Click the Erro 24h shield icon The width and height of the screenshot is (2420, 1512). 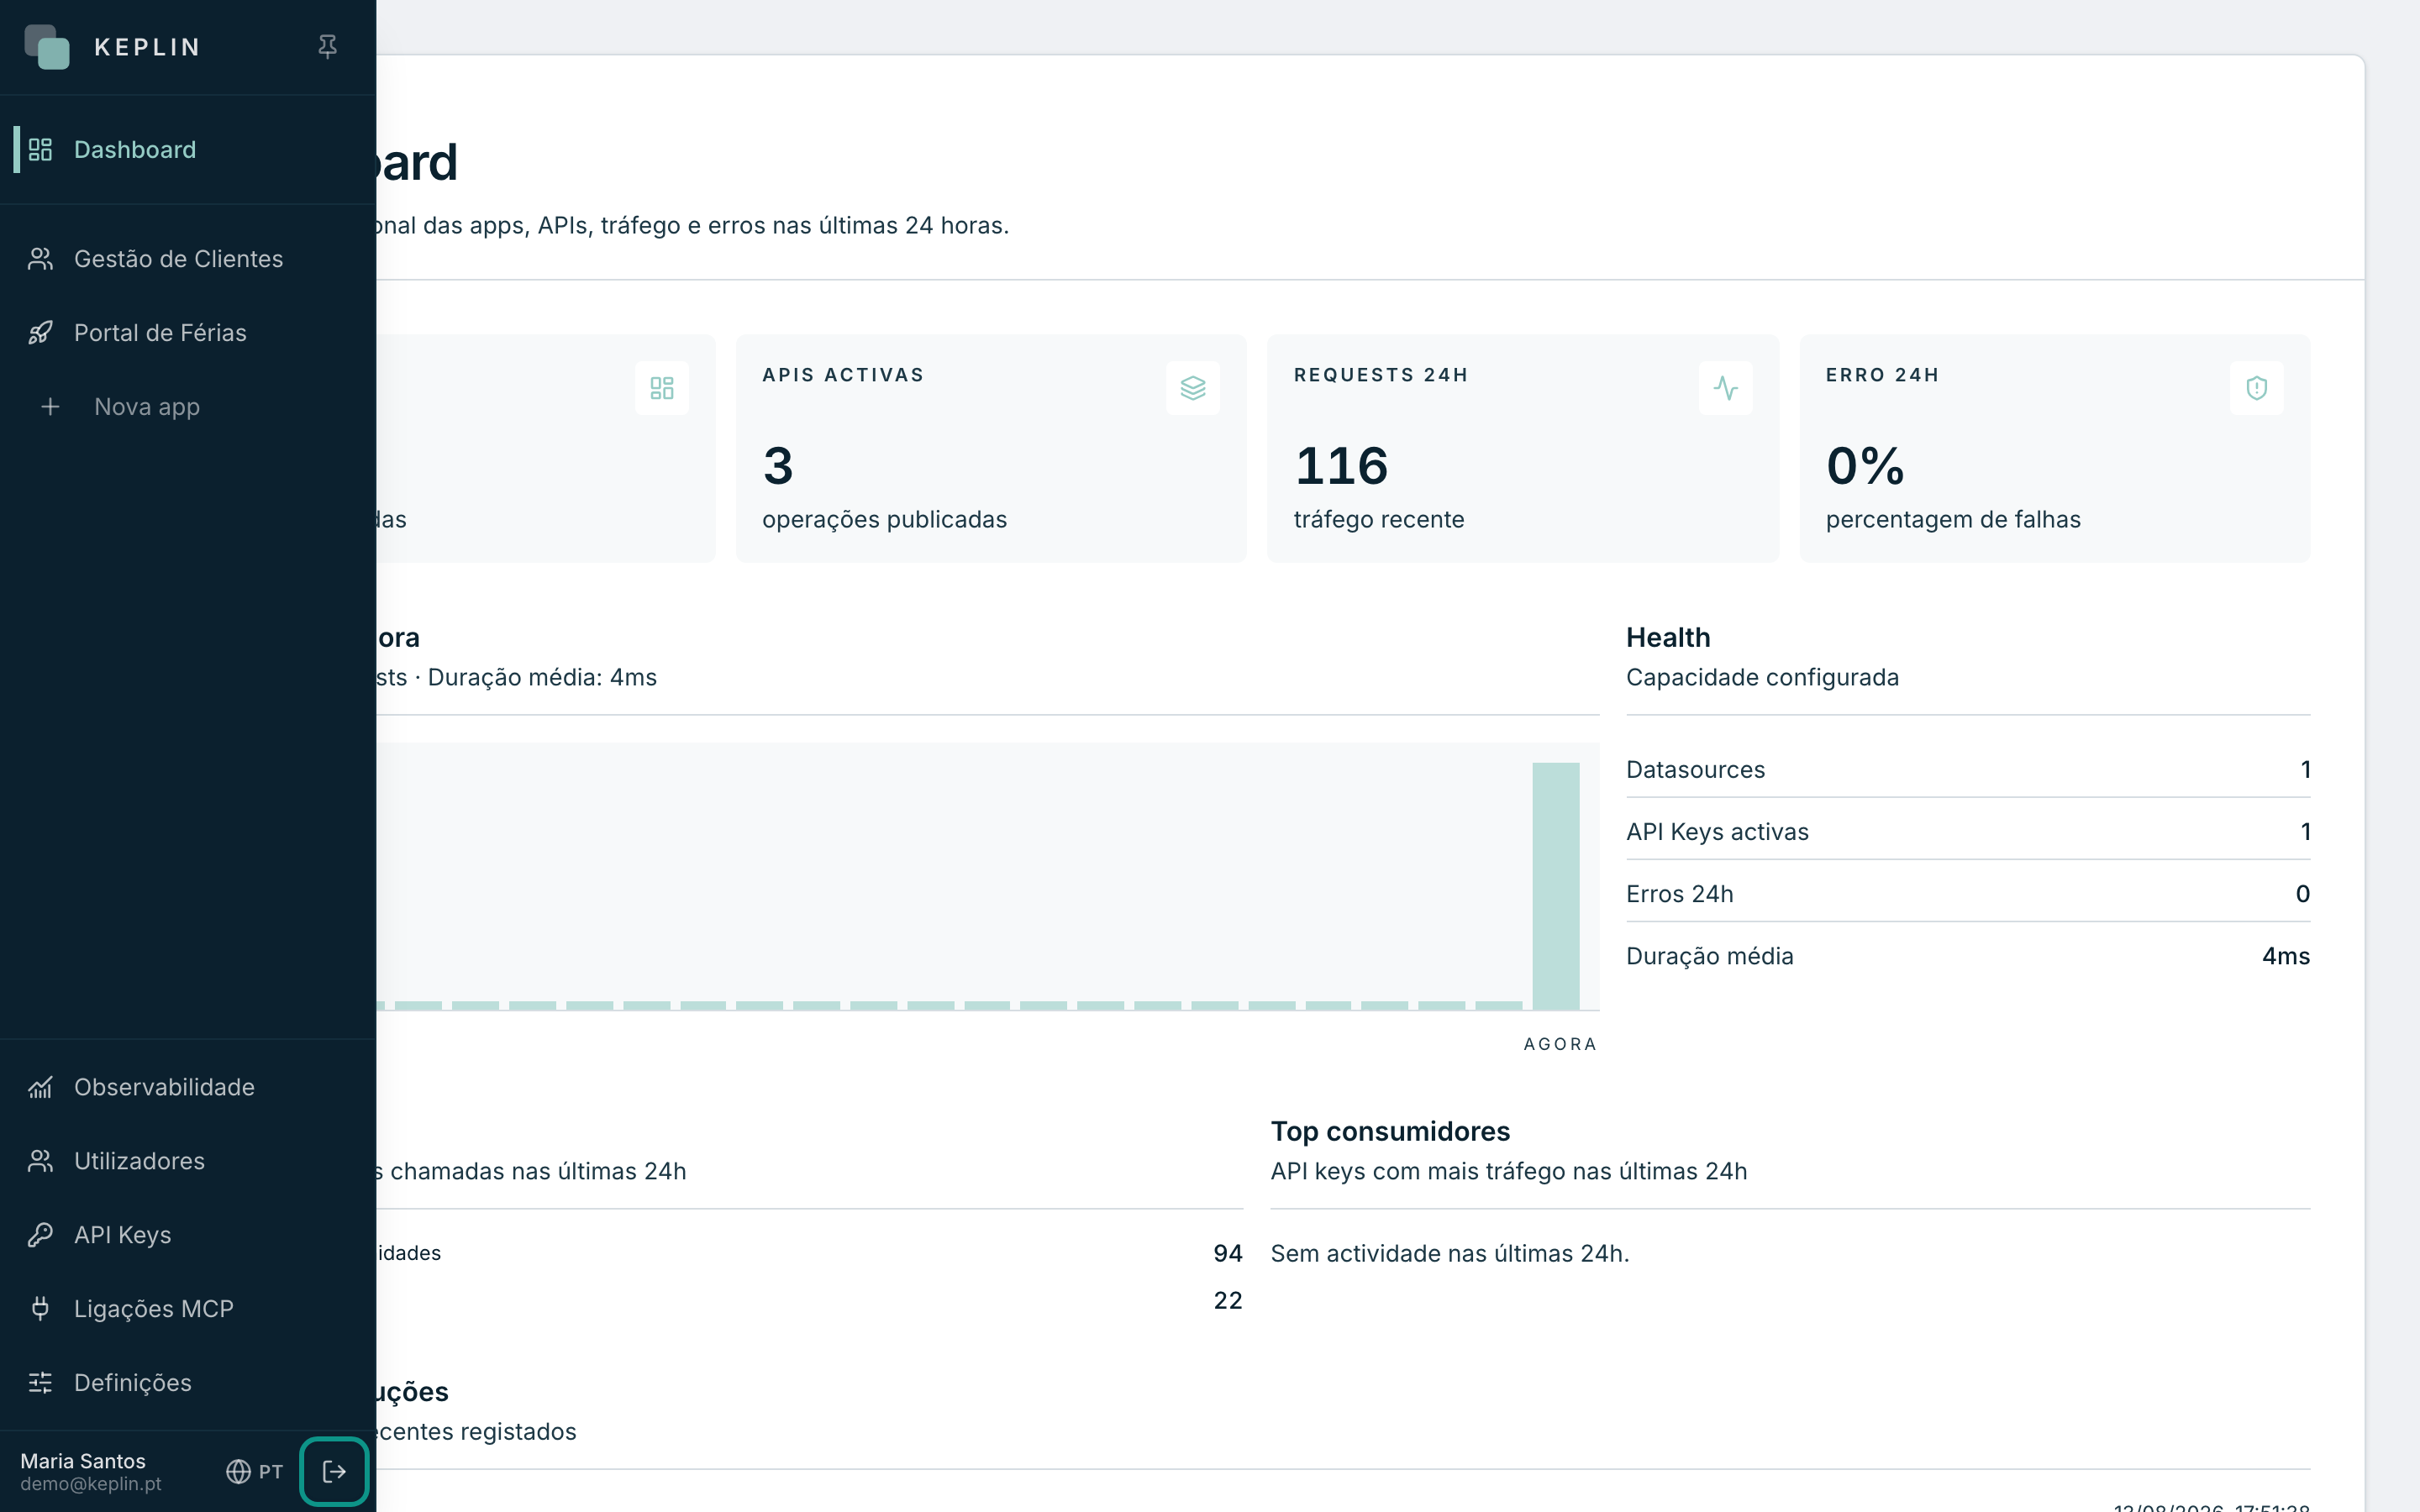tap(2257, 388)
